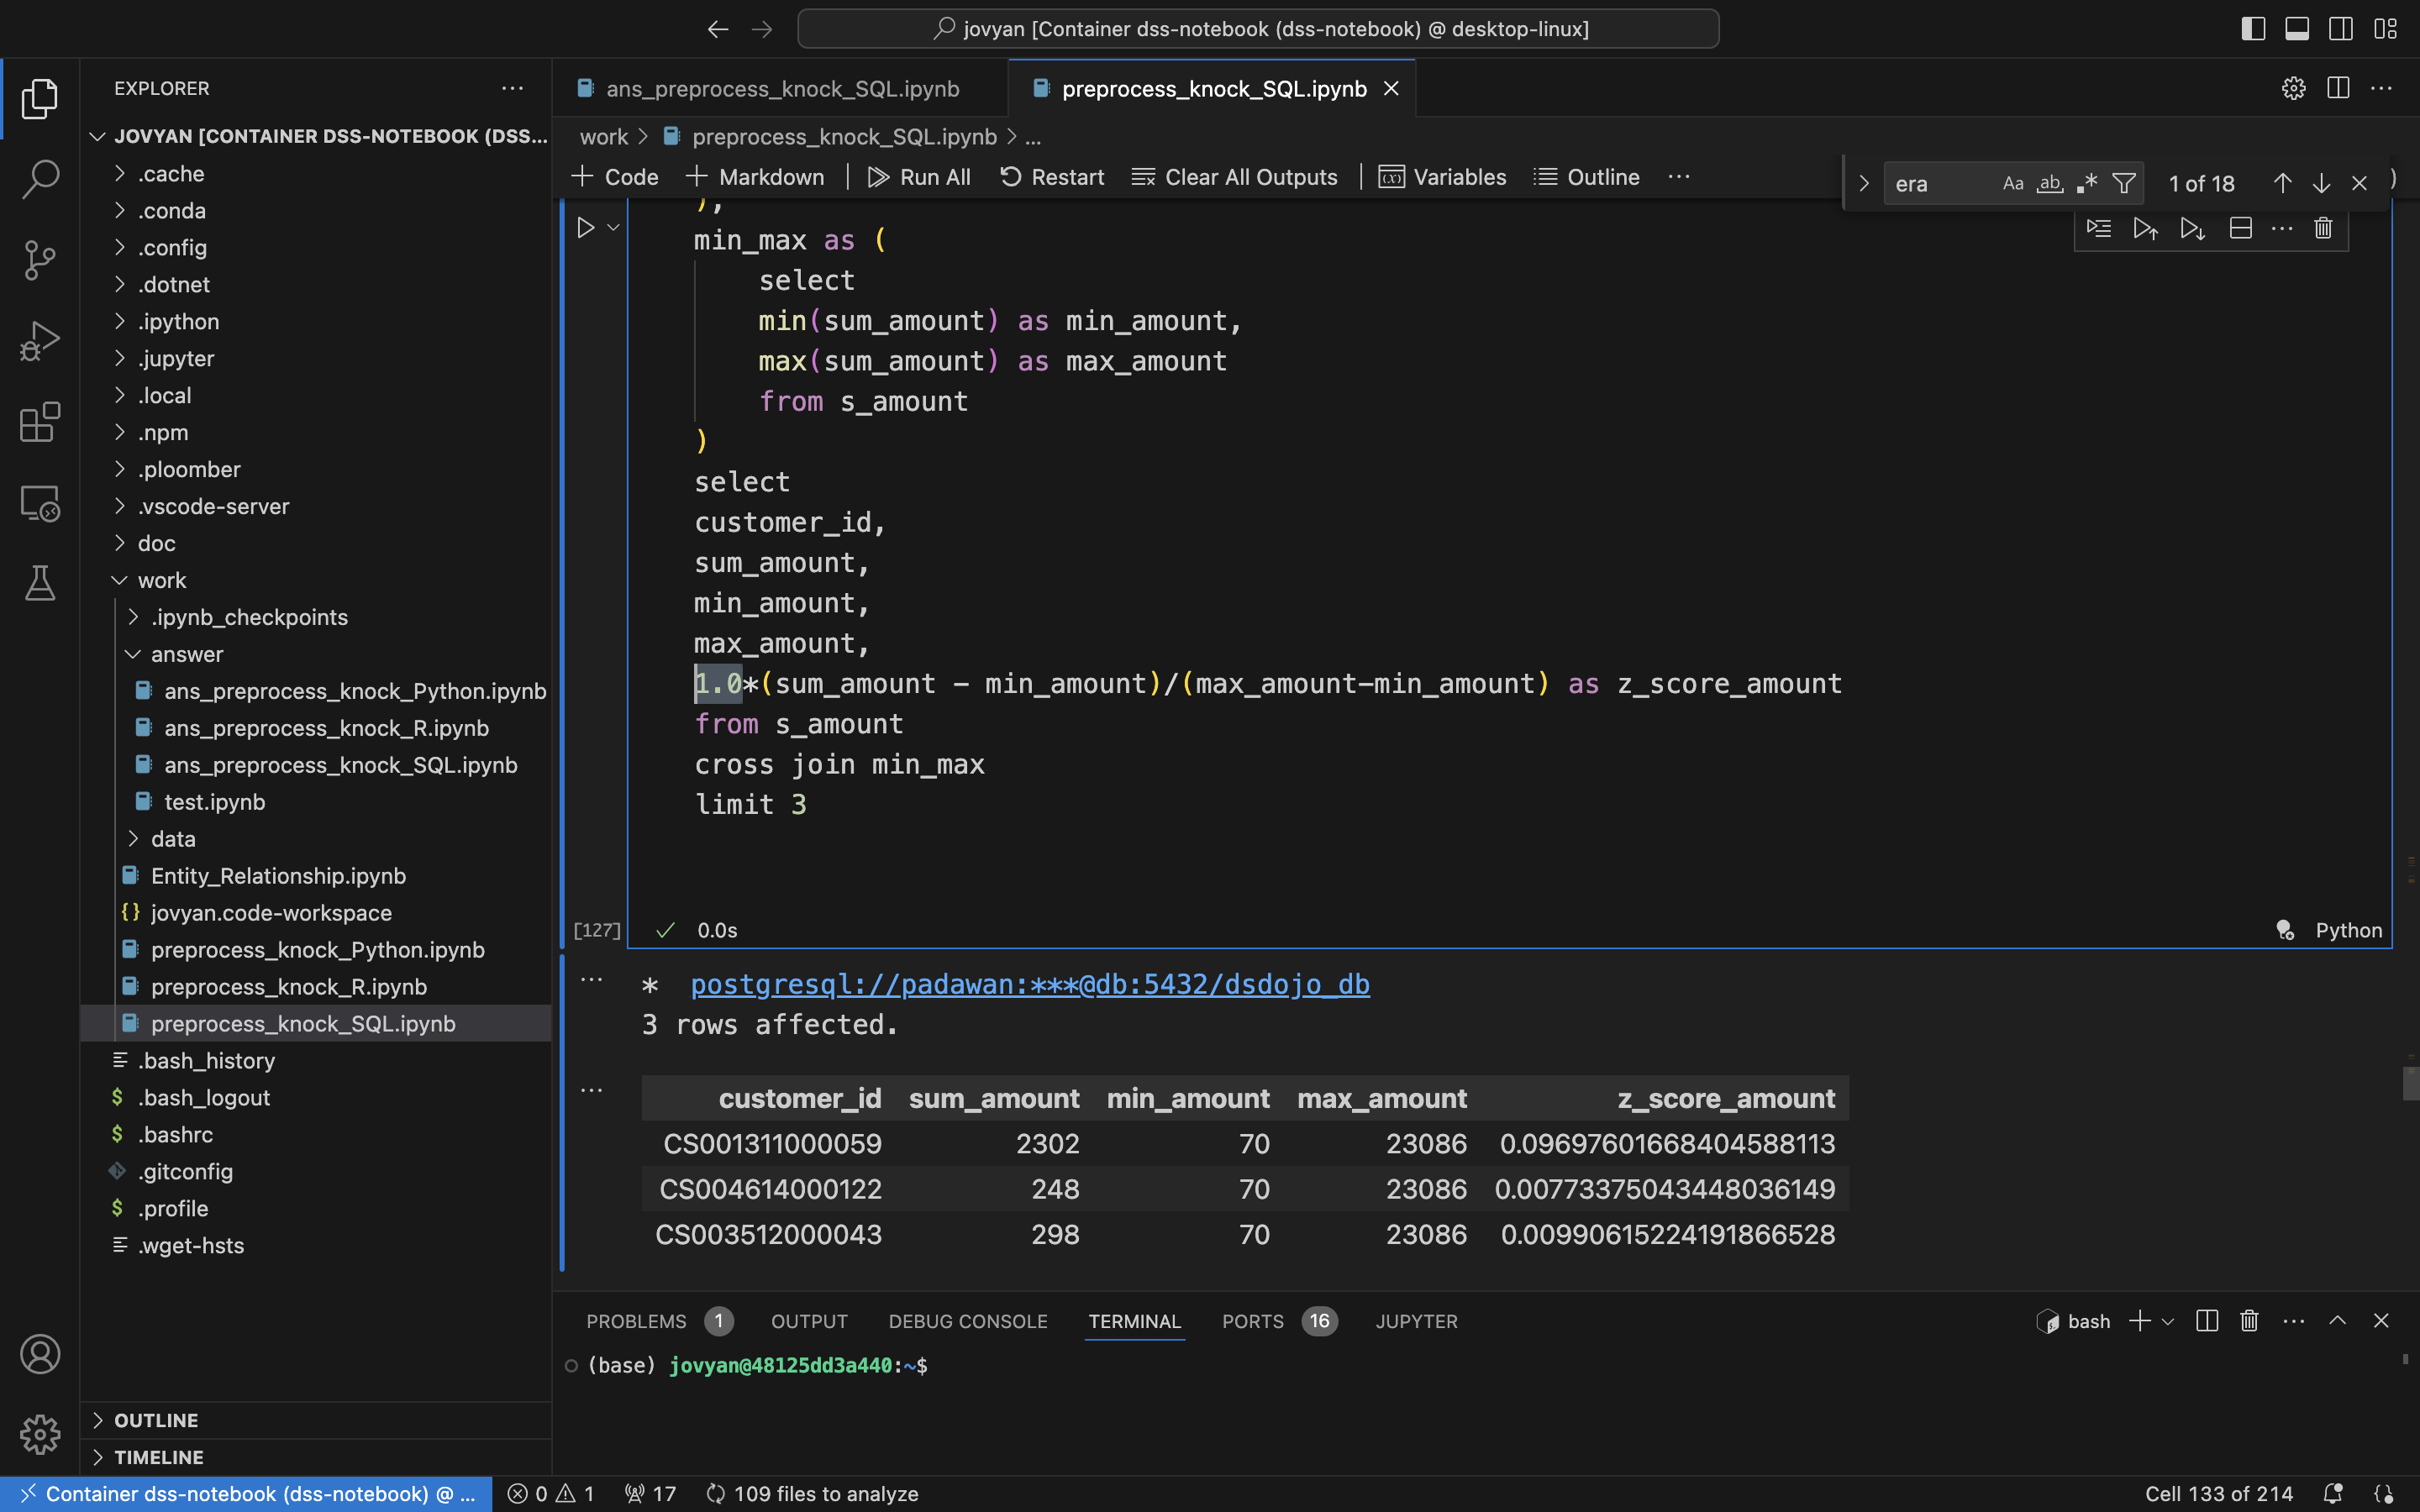Toggle replace in find widget
The width and height of the screenshot is (2420, 1512).
1863,183
